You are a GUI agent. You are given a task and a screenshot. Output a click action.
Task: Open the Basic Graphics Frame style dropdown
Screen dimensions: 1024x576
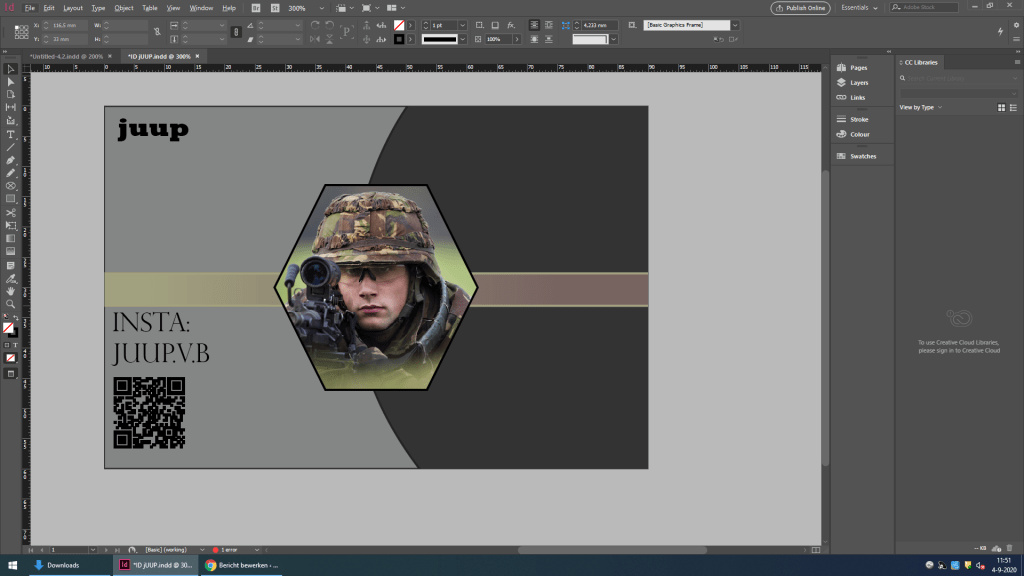tap(735, 24)
